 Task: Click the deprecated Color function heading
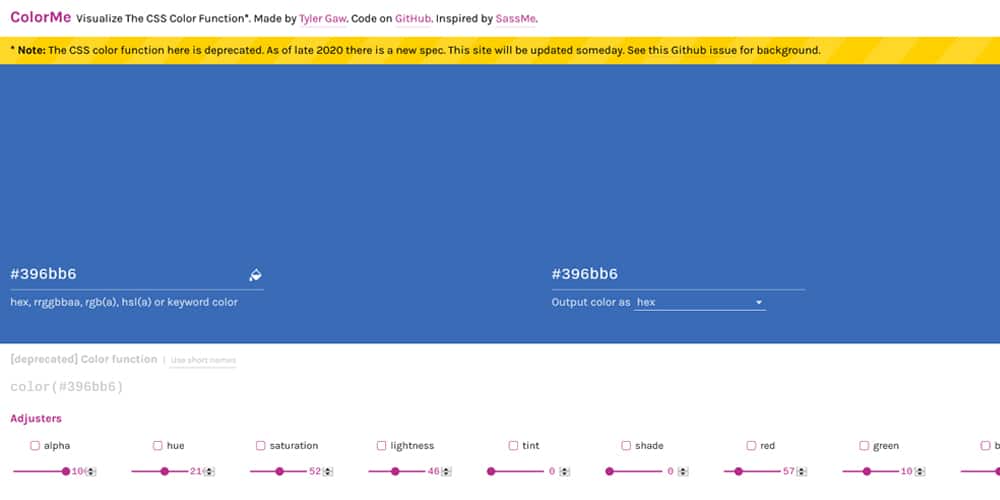84,360
